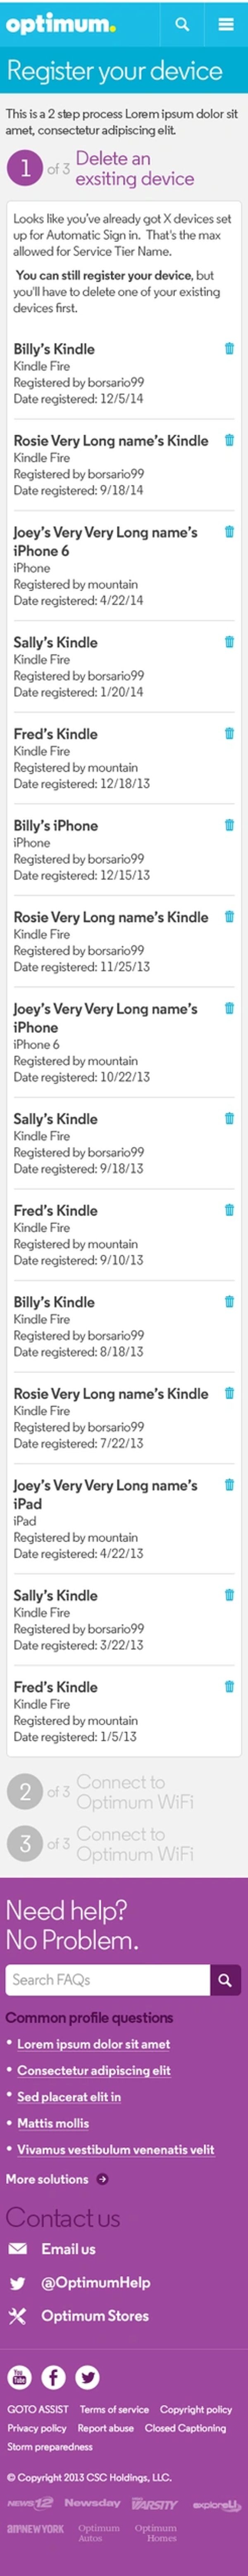This screenshot has height=2576, width=248.
Task: Open the Terms of service footer link
Action: [114, 2410]
